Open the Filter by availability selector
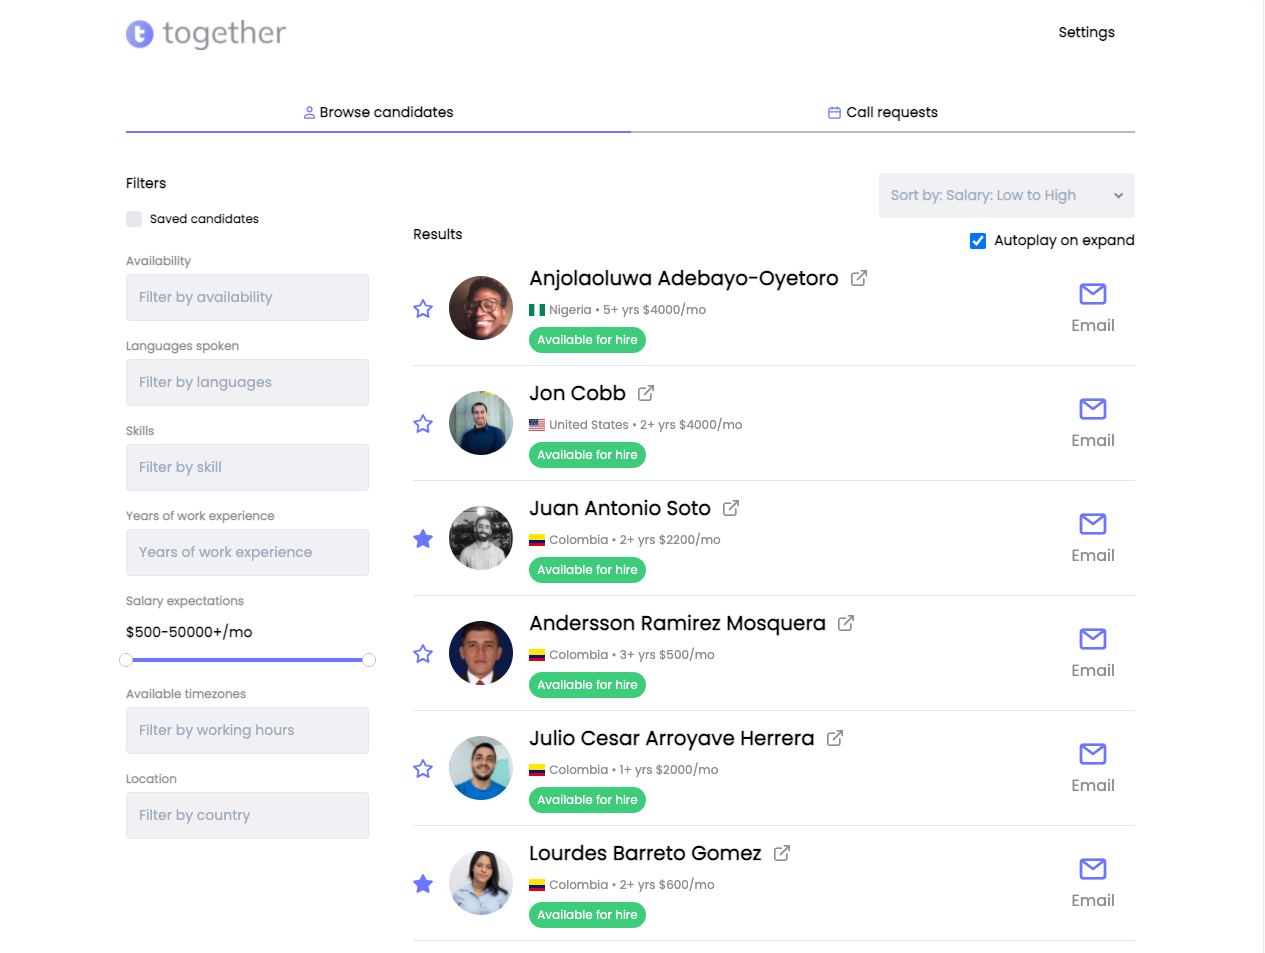This screenshot has width=1265, height=953. click(x=247, y=297)
